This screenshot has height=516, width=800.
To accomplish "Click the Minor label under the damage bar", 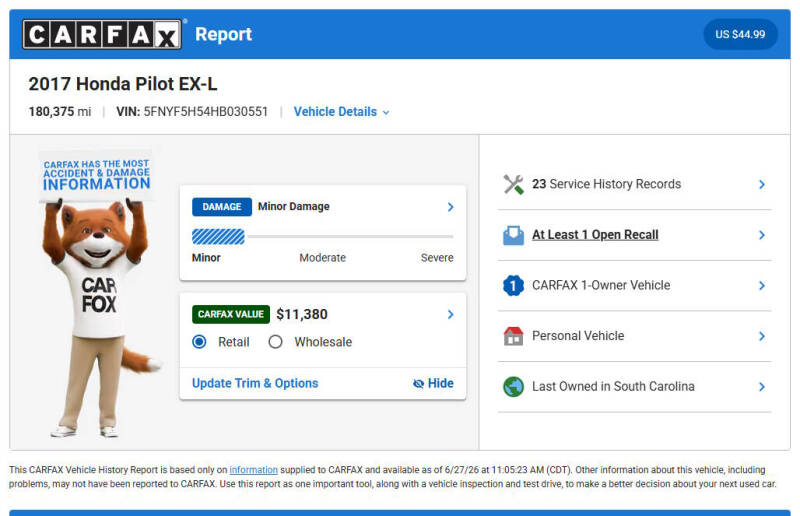I will pos(206,258).
